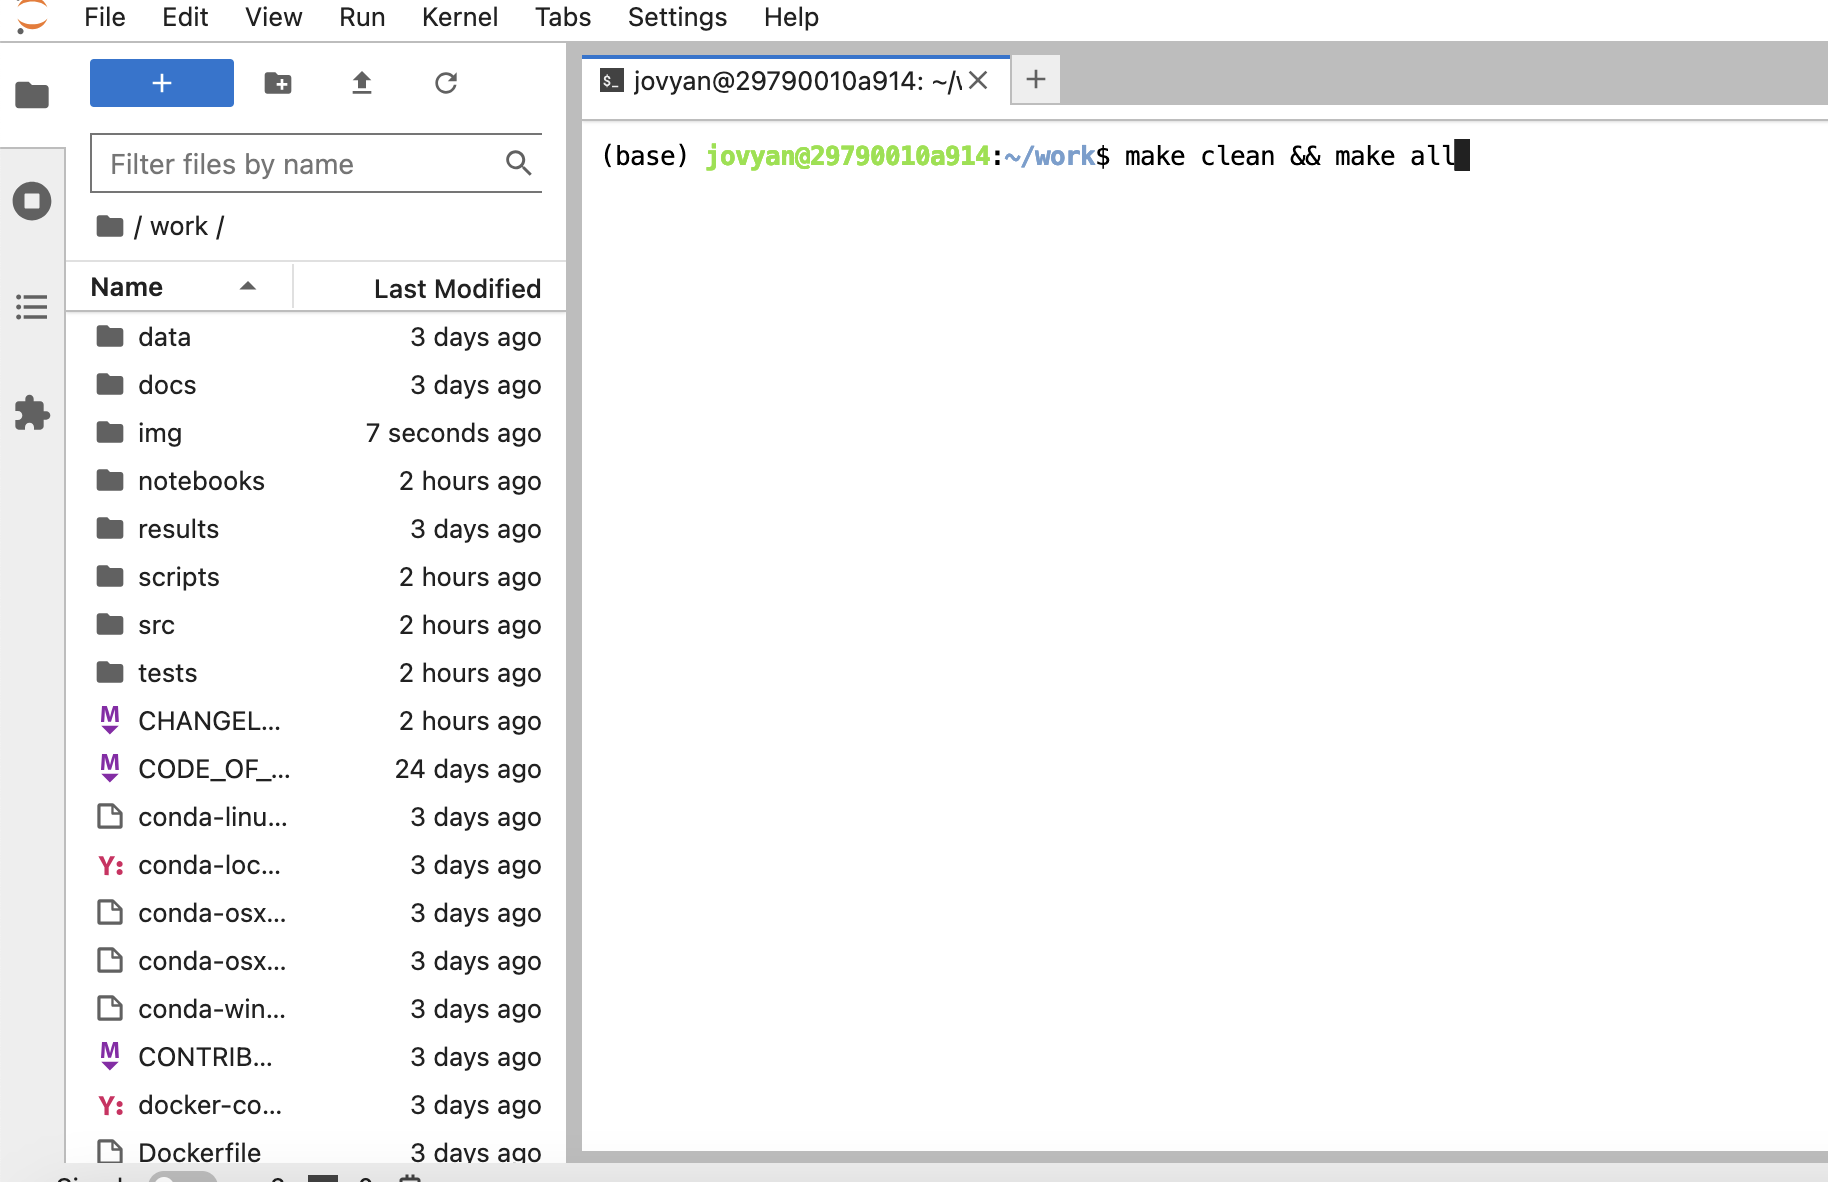Screen dimensions: 1828x1182
Task: Click the folder icon beside notebooks
Action: tap(110, 480)
